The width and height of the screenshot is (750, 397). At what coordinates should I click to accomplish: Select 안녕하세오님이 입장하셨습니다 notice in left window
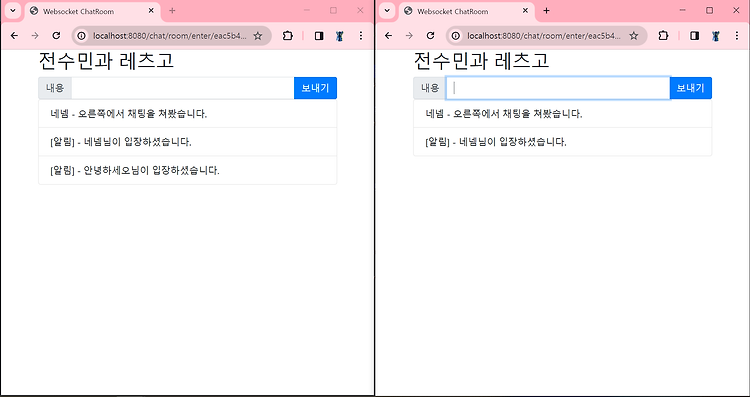point(188,170)
